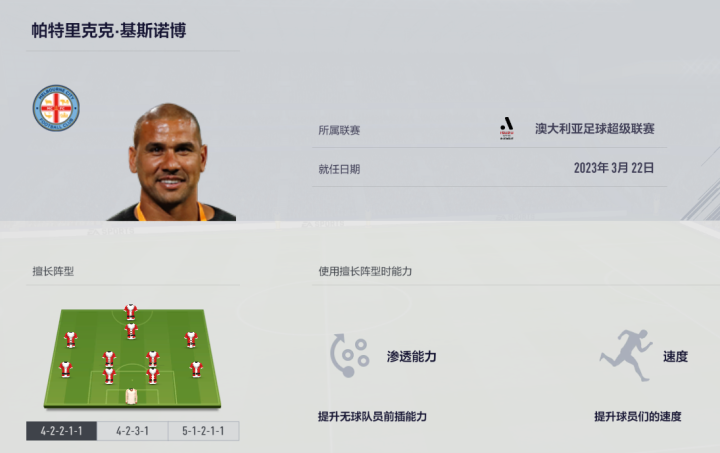Click the Melbourne City club badge
Viewport: 720px width, 453px height.
coord(56,108)
